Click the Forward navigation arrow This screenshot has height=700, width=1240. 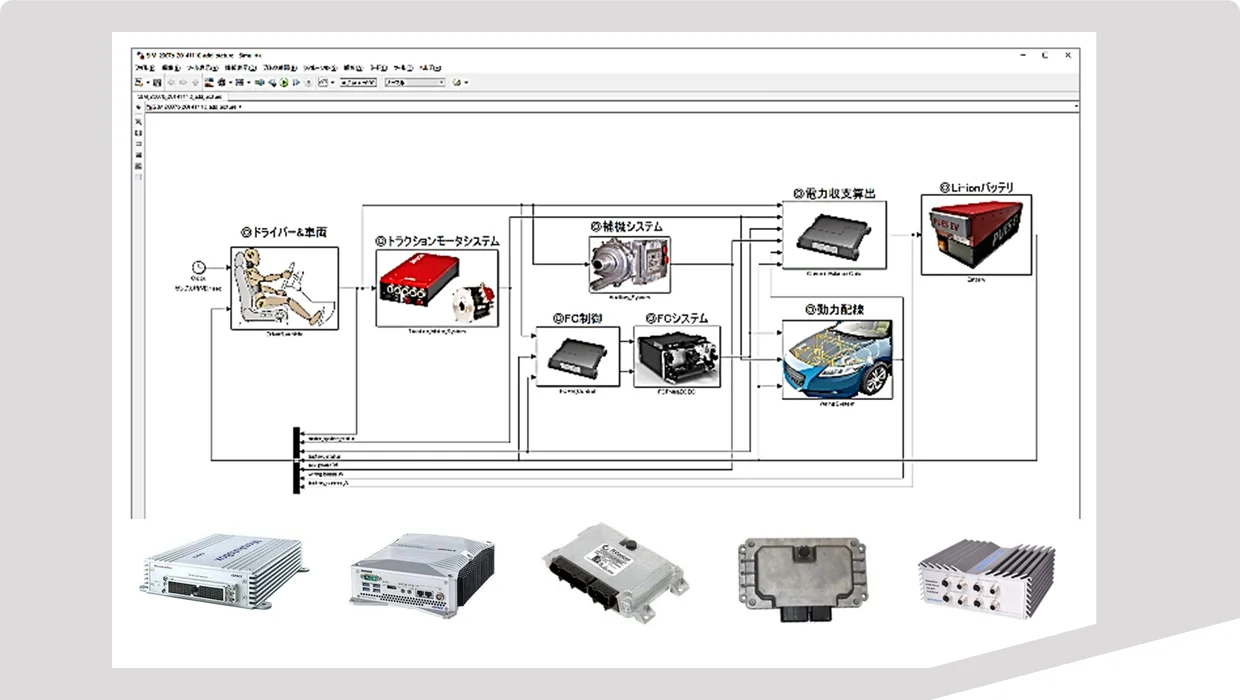pyautogui.click(x=183, y=83)
